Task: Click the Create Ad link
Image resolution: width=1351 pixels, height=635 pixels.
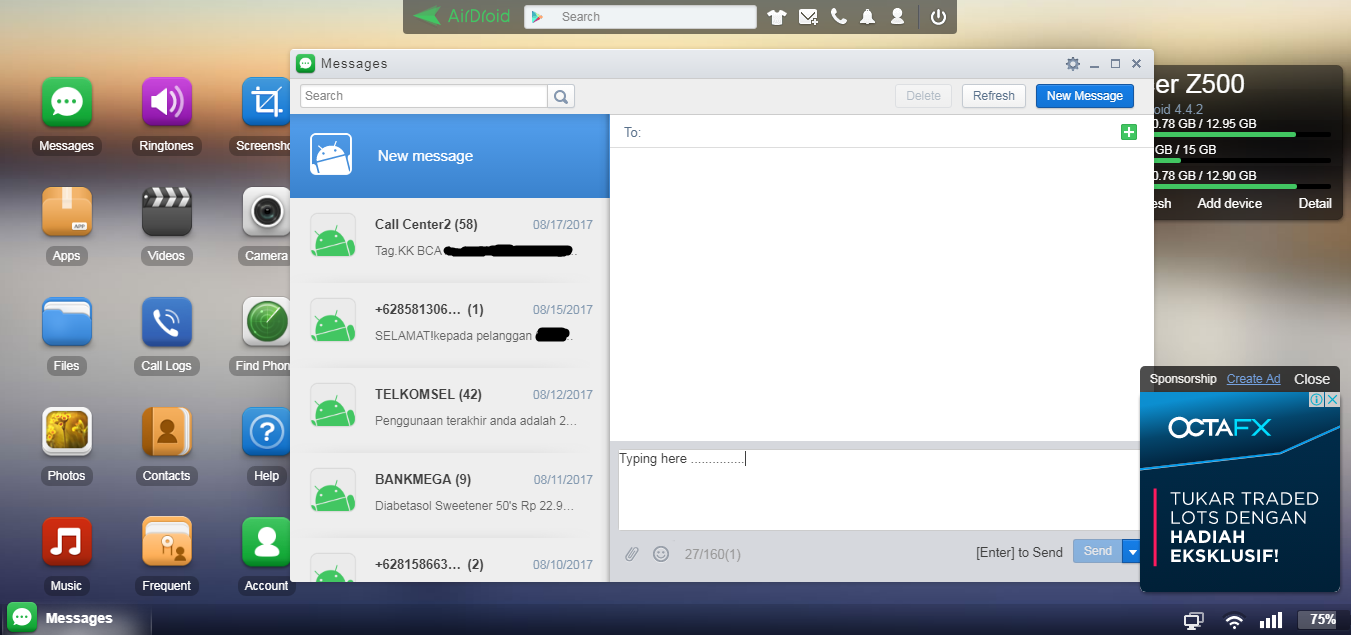Action: coord(1253,379)
